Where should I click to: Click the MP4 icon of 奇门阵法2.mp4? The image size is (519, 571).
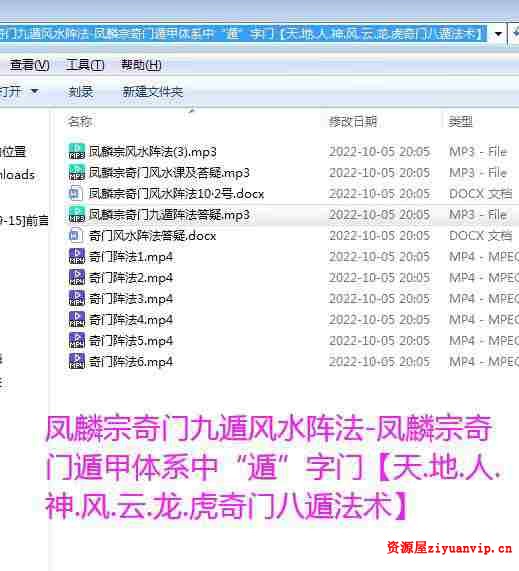77,277
